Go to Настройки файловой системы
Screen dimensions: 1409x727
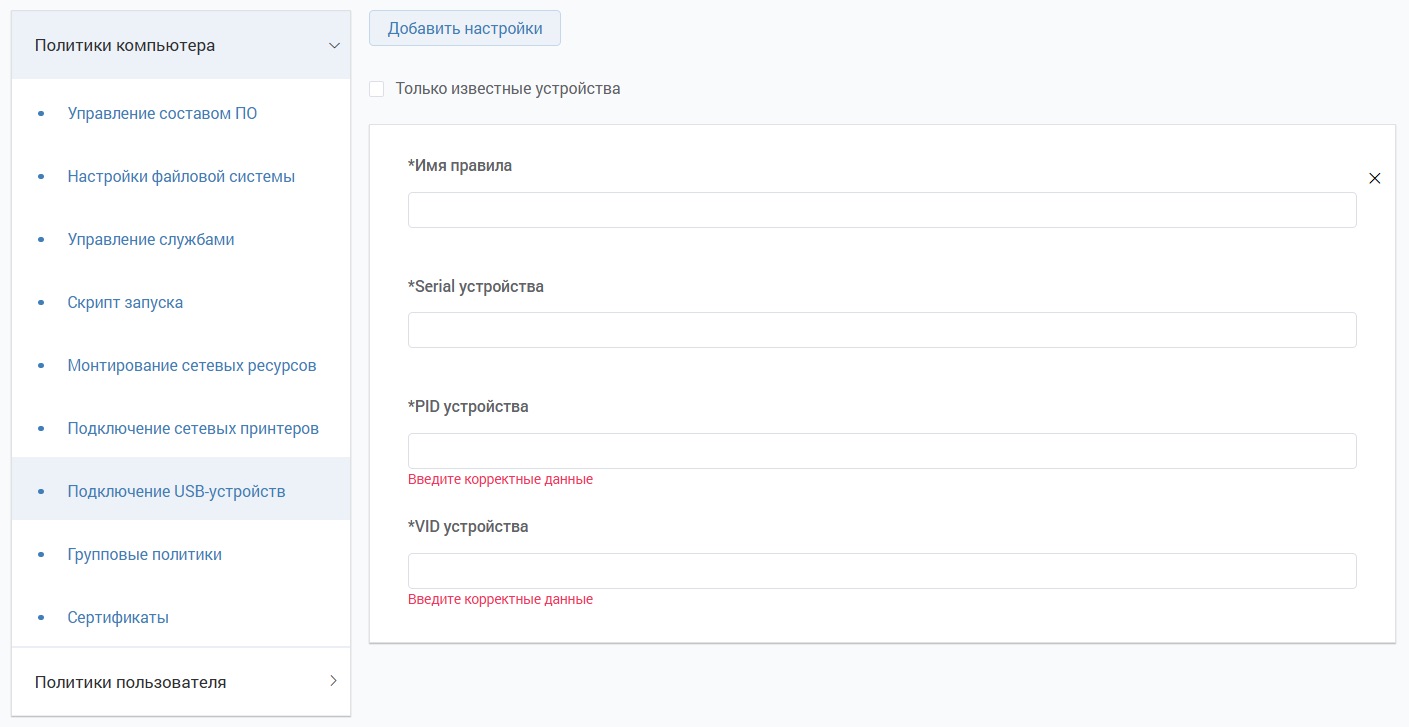pyautogui.click(x=181, y=177)
